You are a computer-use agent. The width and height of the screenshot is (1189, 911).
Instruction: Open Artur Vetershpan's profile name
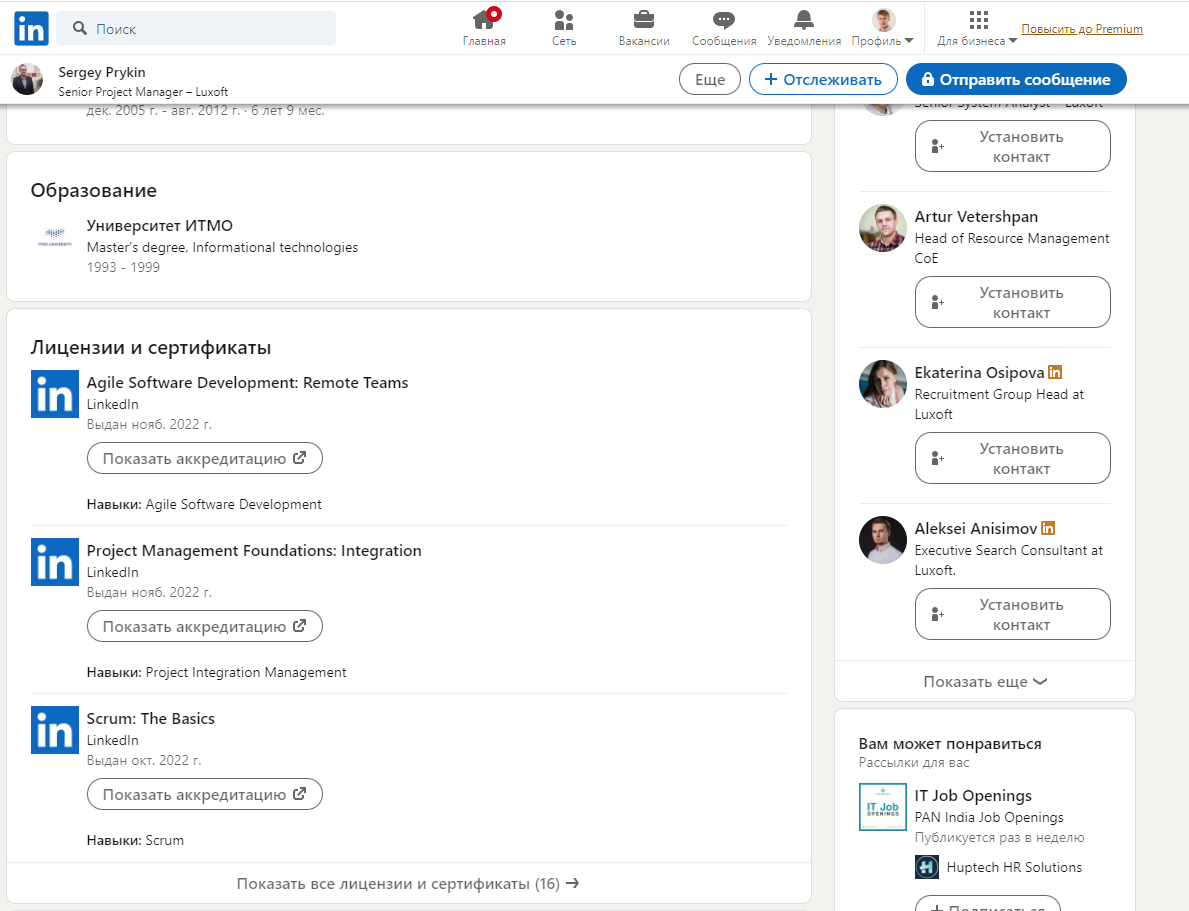coord(976,216)
